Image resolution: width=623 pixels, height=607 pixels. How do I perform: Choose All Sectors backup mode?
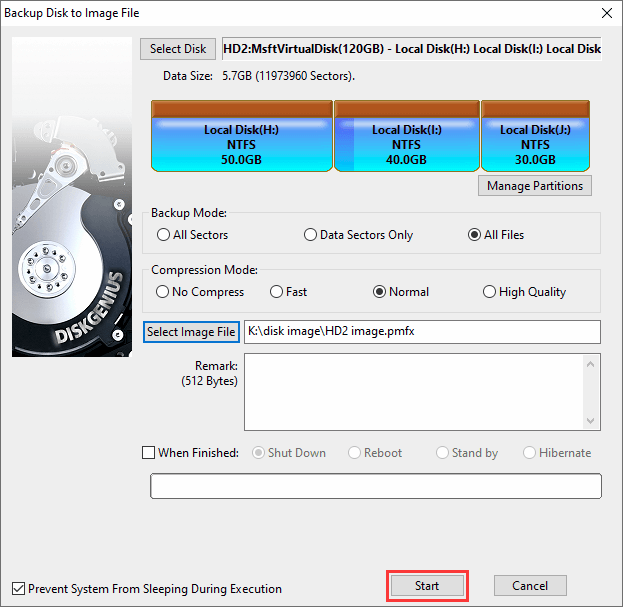(x=164, y=235)
